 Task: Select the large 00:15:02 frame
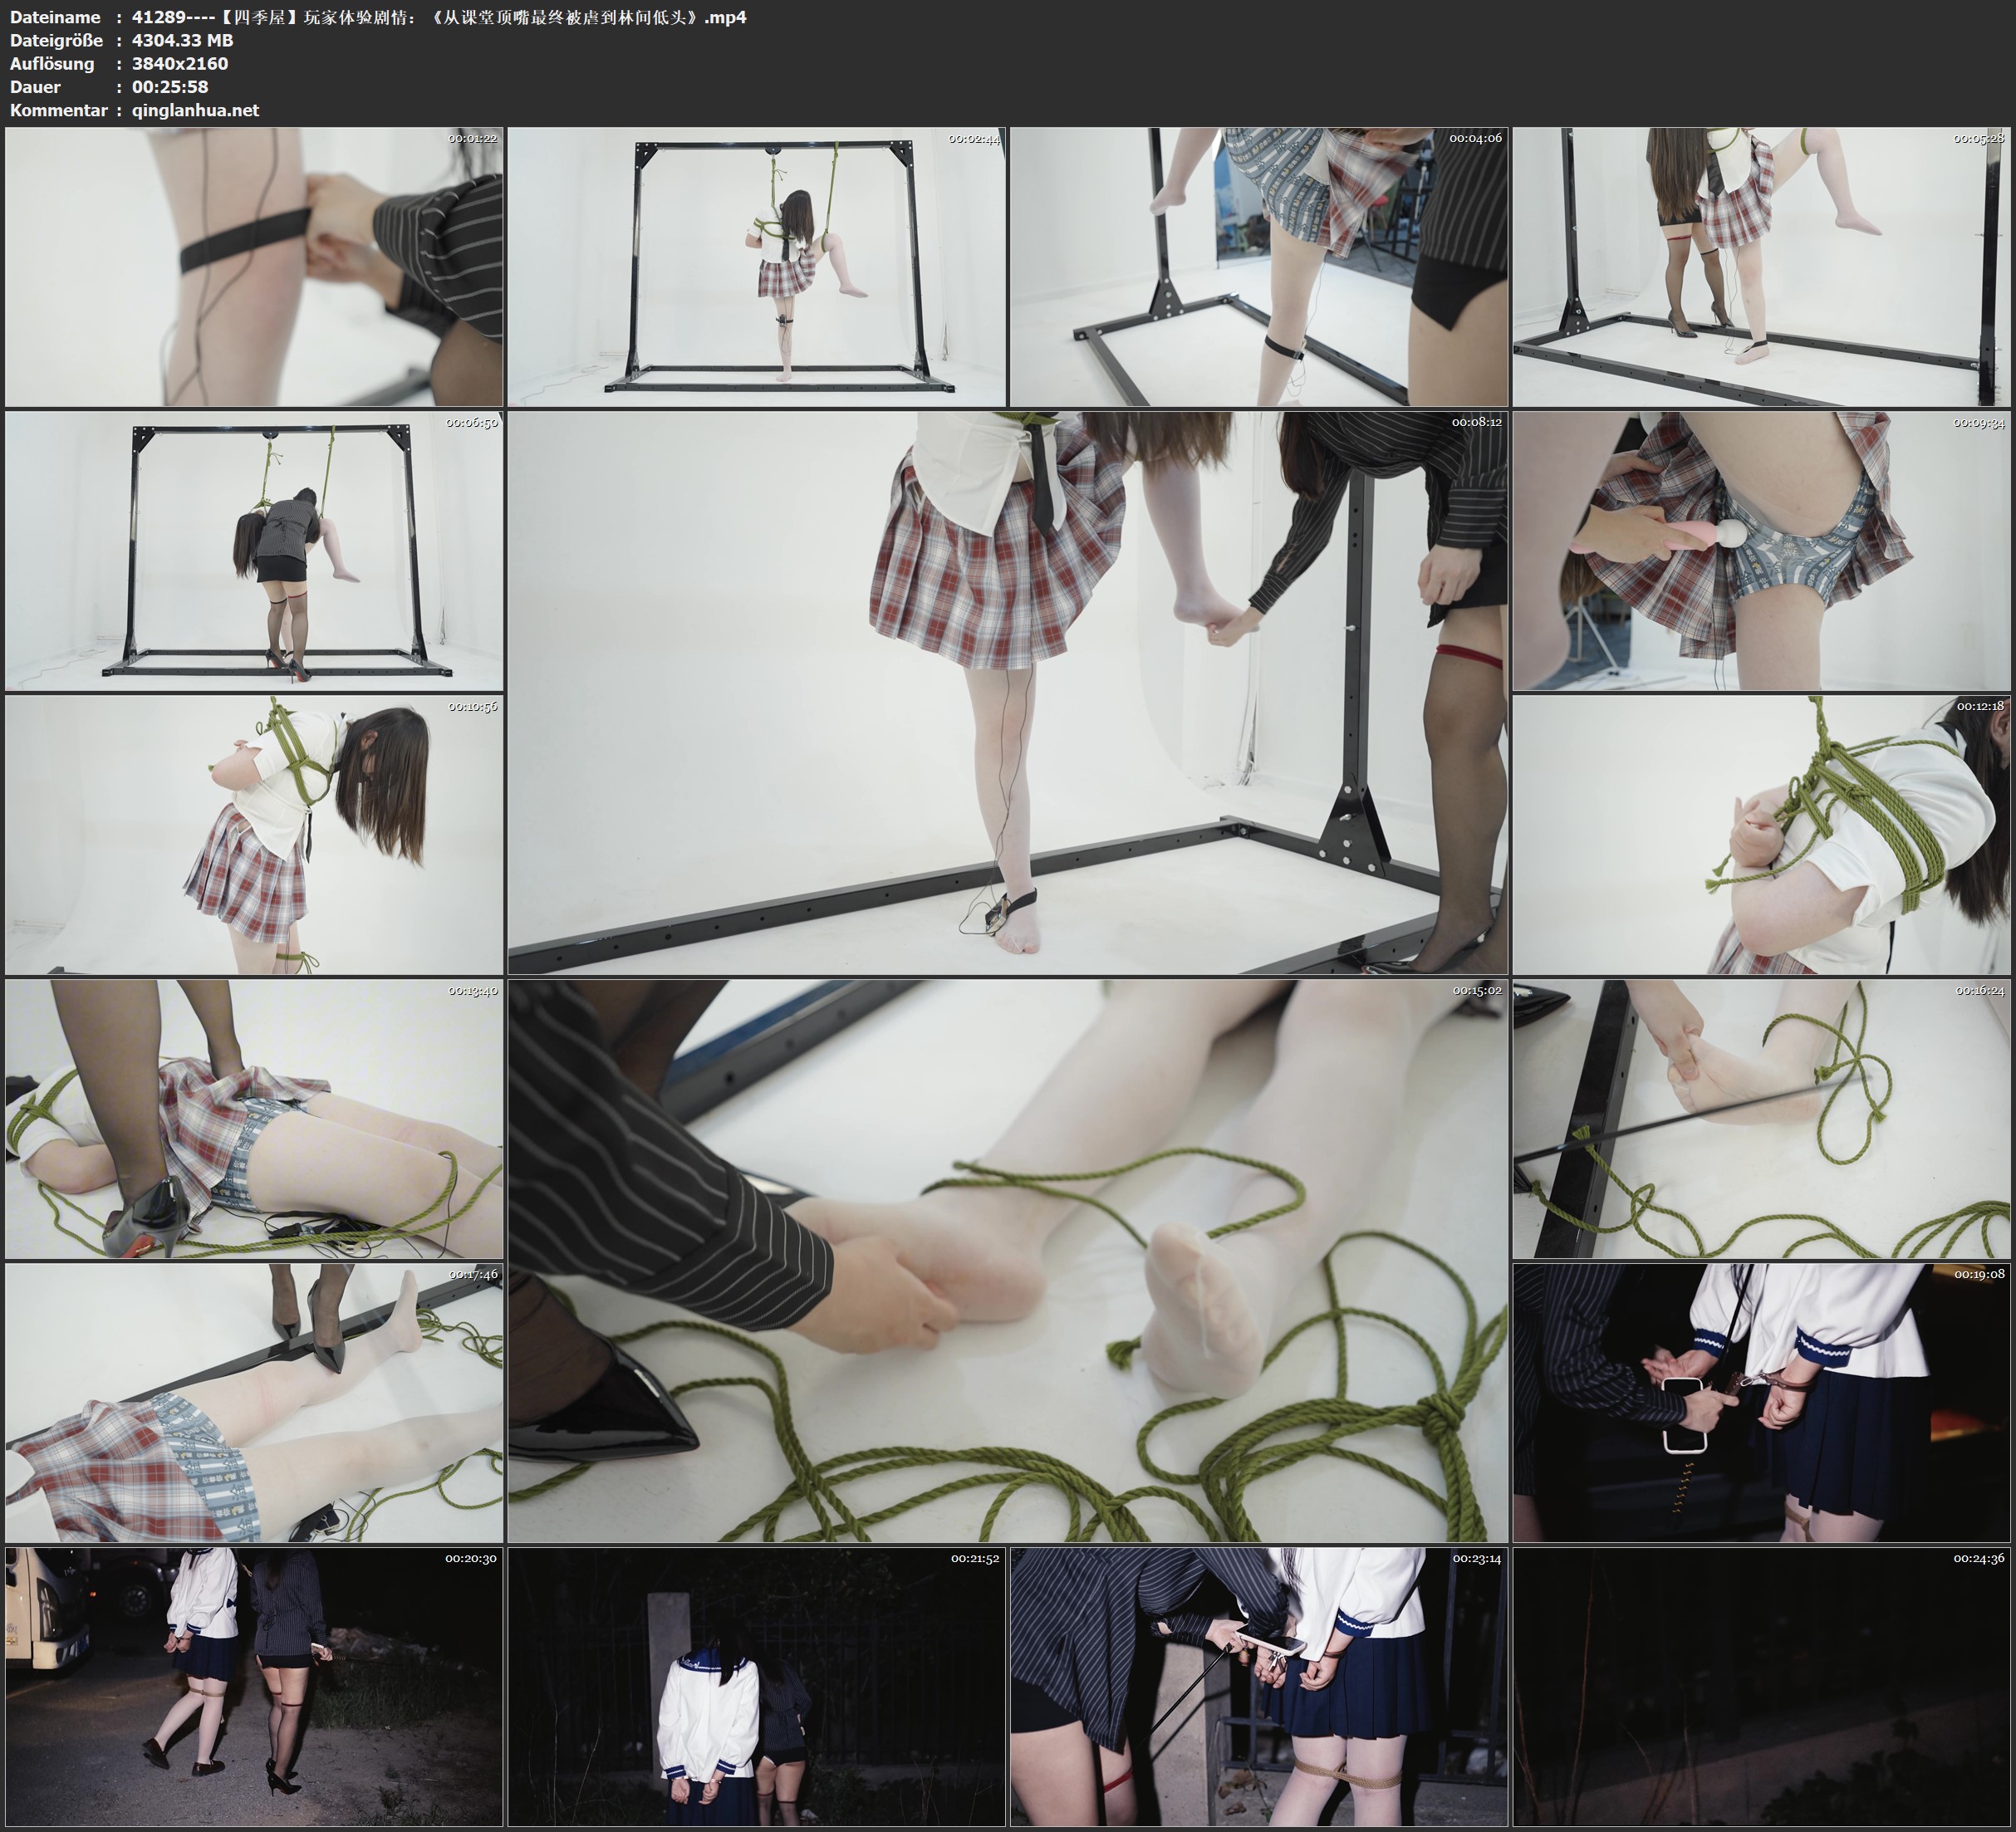pyautogui.click(x=1008, y=1261)
